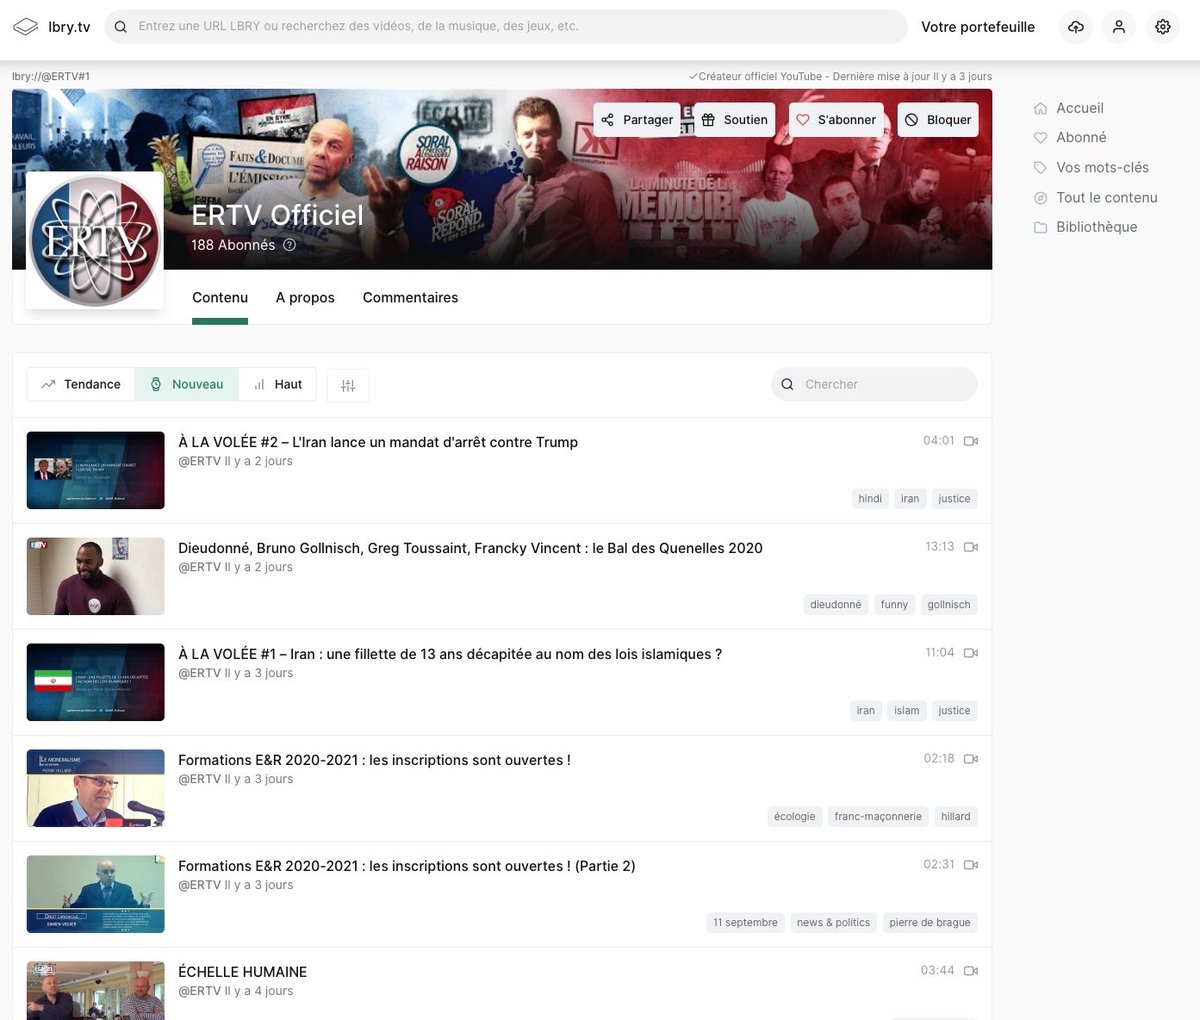1200x1020 pixels.
Task: Subscribe with the S'abonner button
Action: 836,120
